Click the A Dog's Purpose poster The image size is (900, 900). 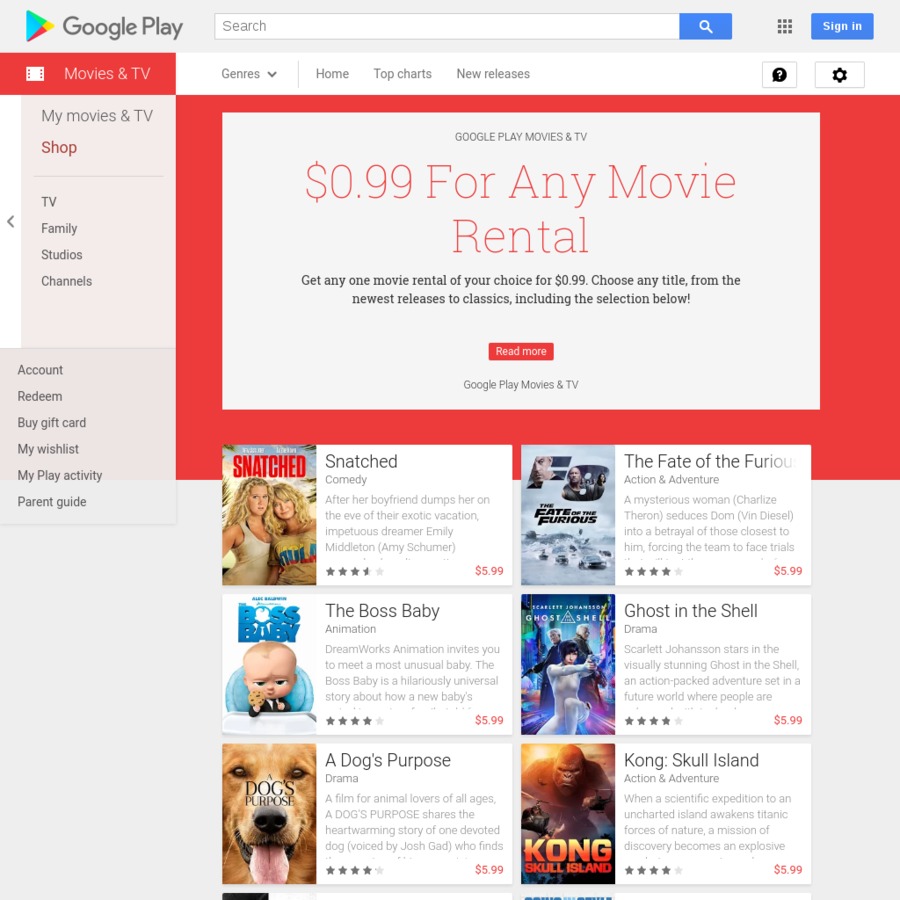pos(269,814)
